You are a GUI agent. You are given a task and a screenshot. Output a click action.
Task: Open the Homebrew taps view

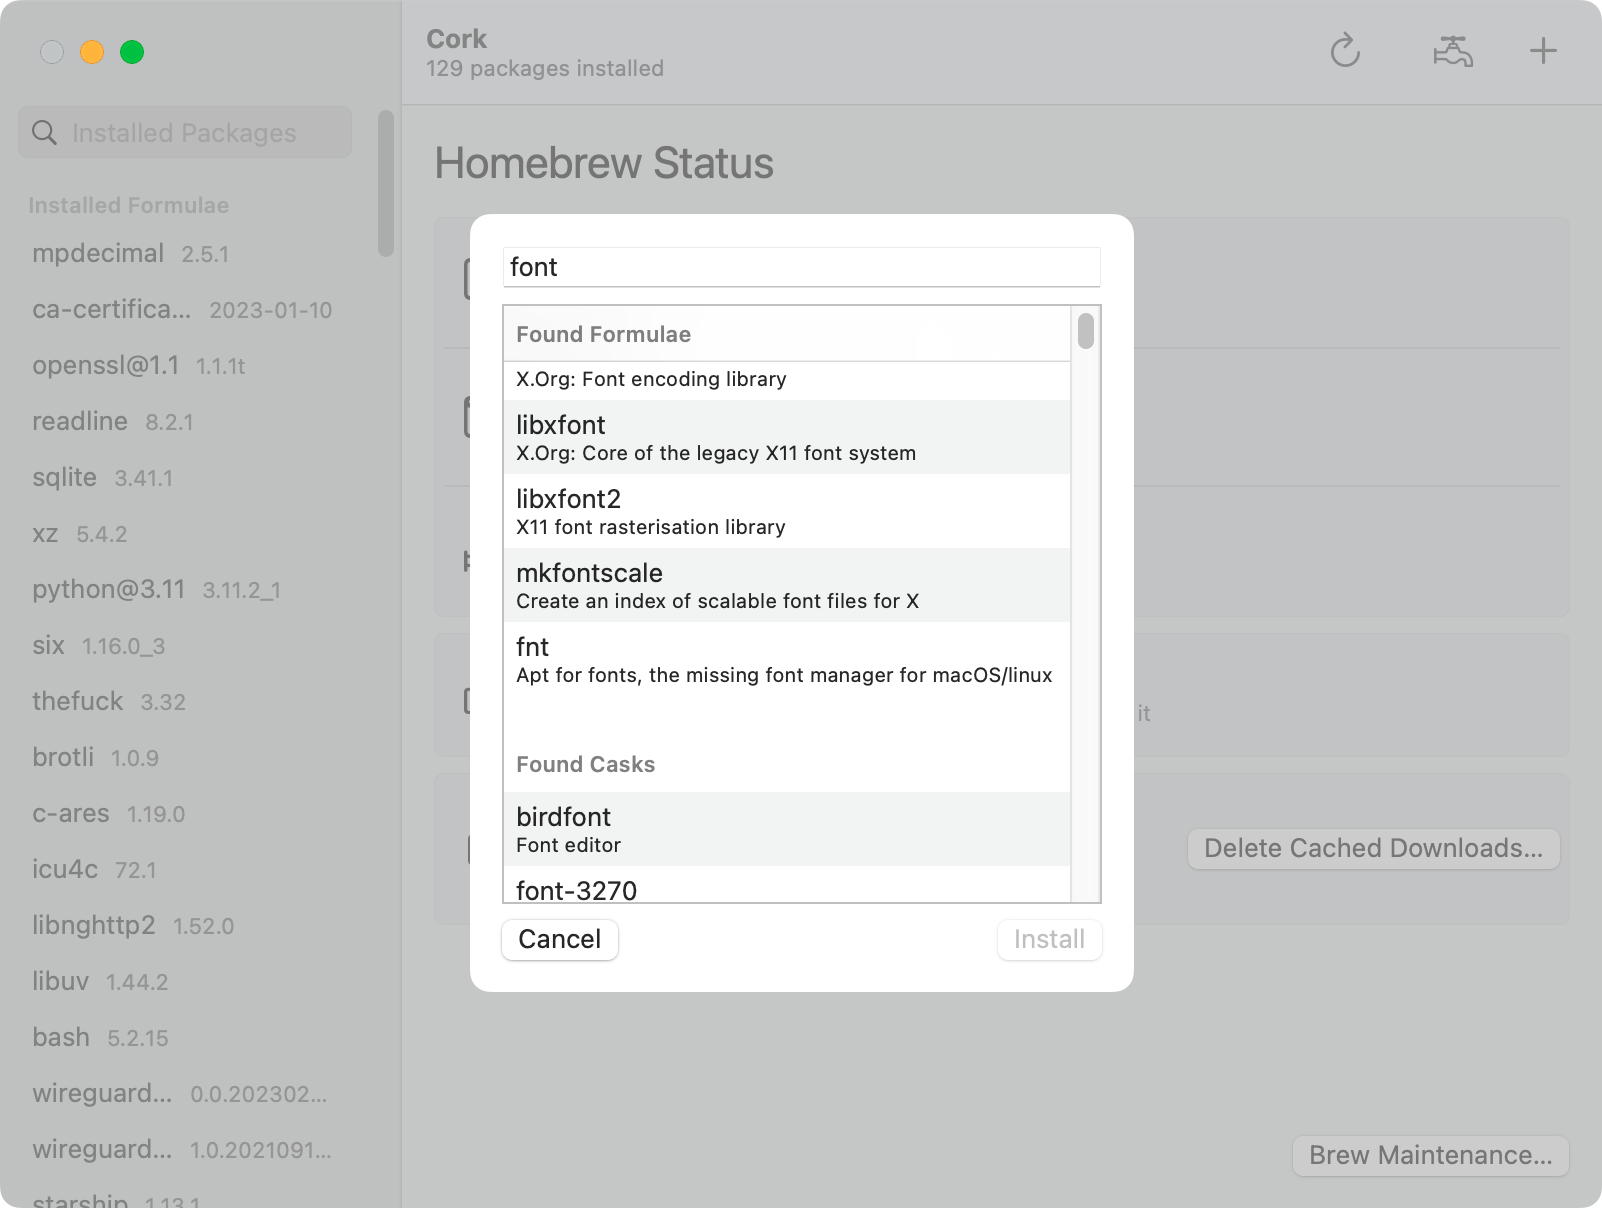1451,51
